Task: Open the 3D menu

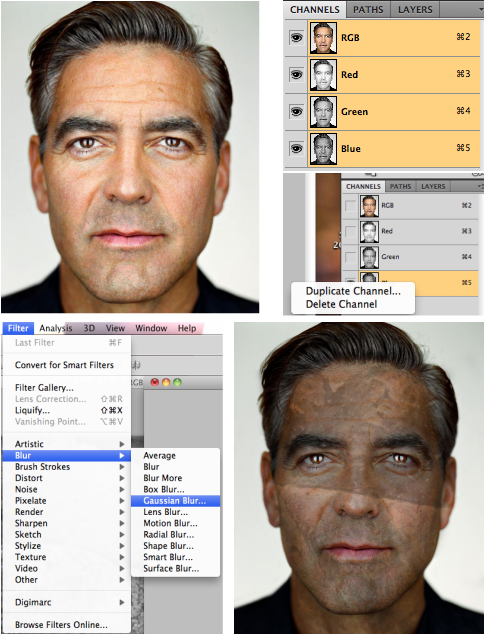Action: [x=89, y=328]
